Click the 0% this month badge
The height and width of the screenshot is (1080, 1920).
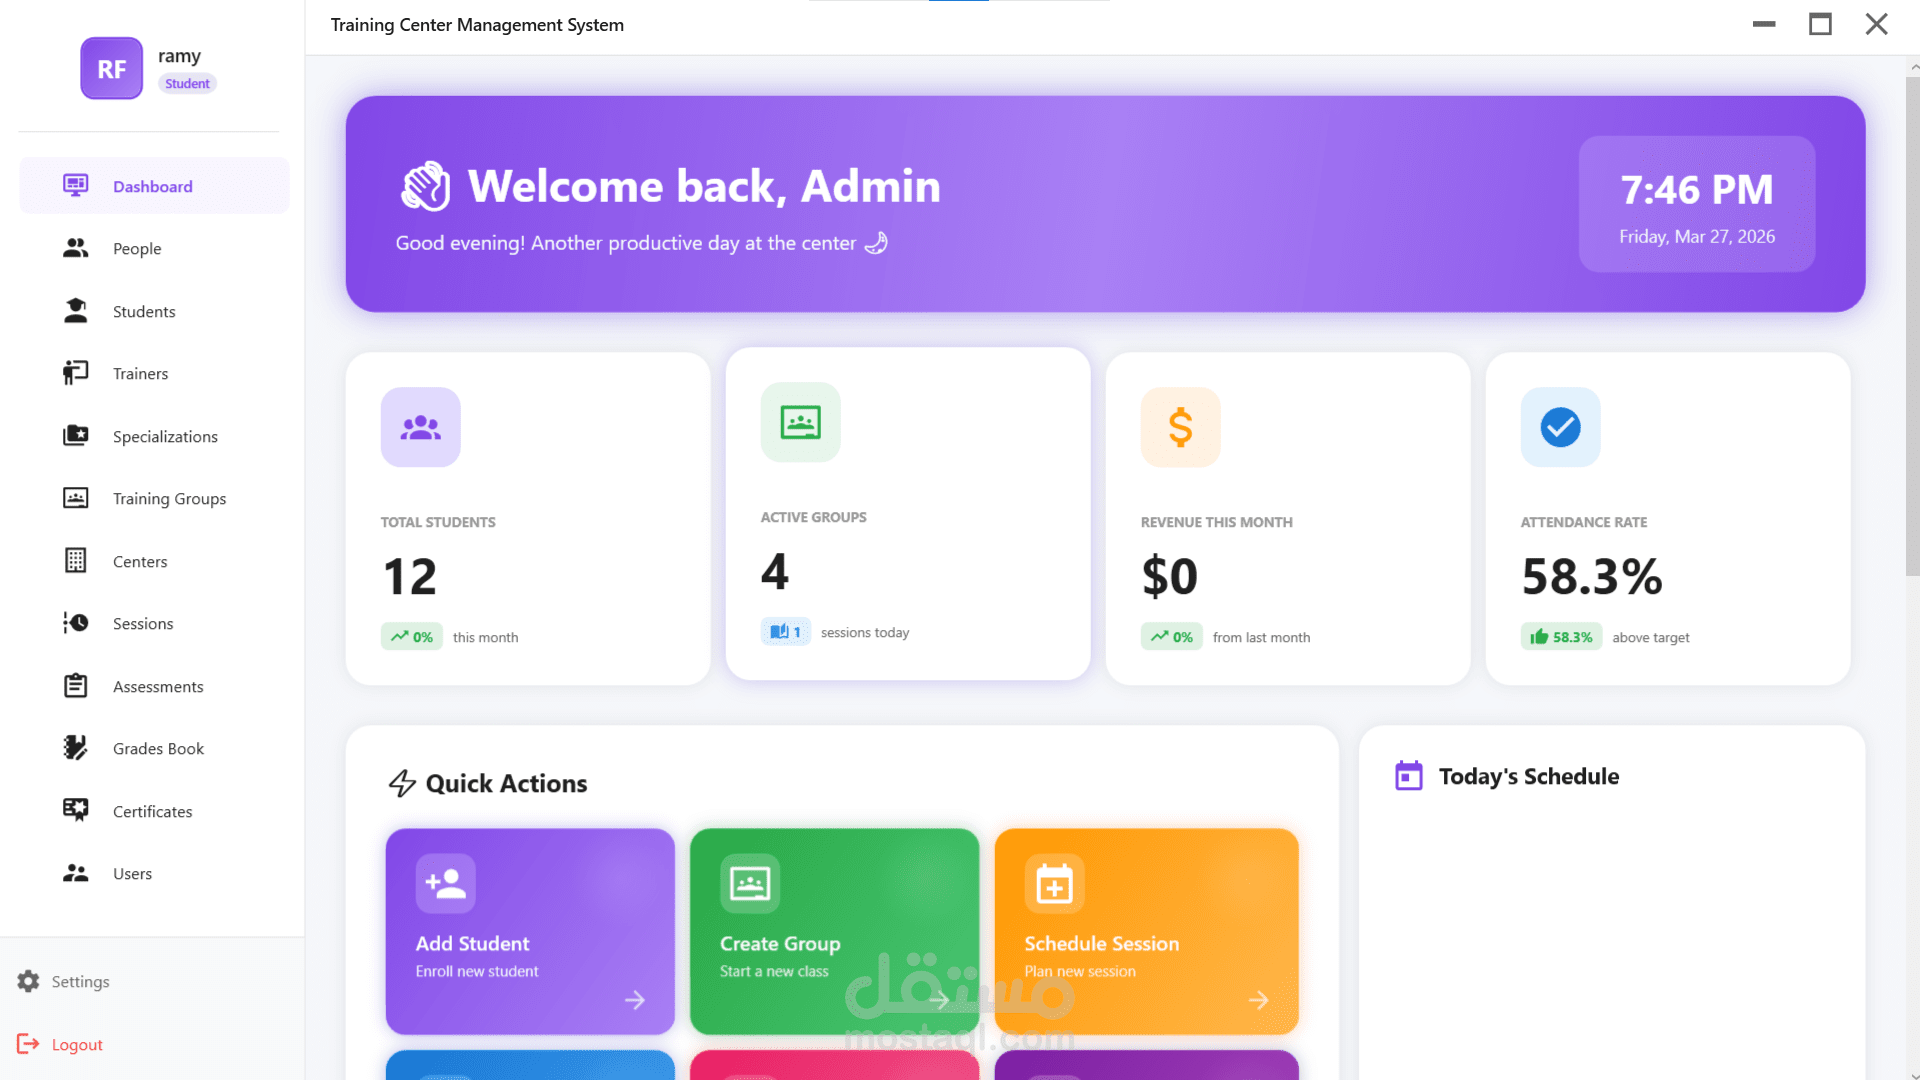412,637
